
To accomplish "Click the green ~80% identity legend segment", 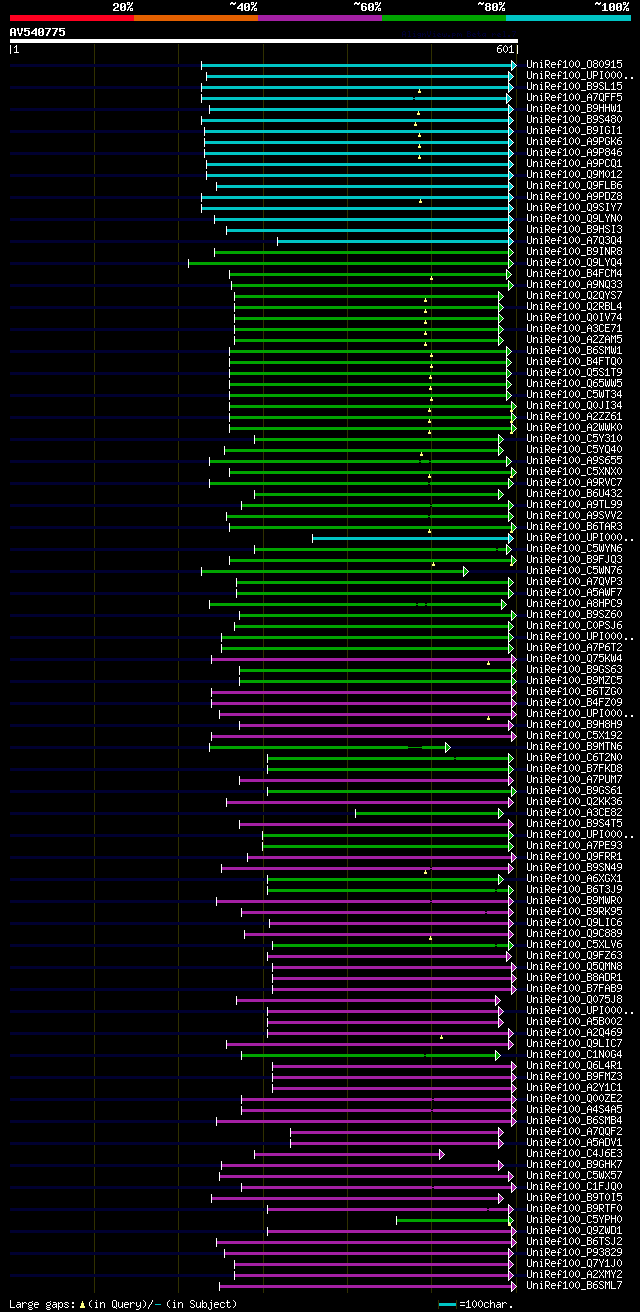I will pos(444,17).
